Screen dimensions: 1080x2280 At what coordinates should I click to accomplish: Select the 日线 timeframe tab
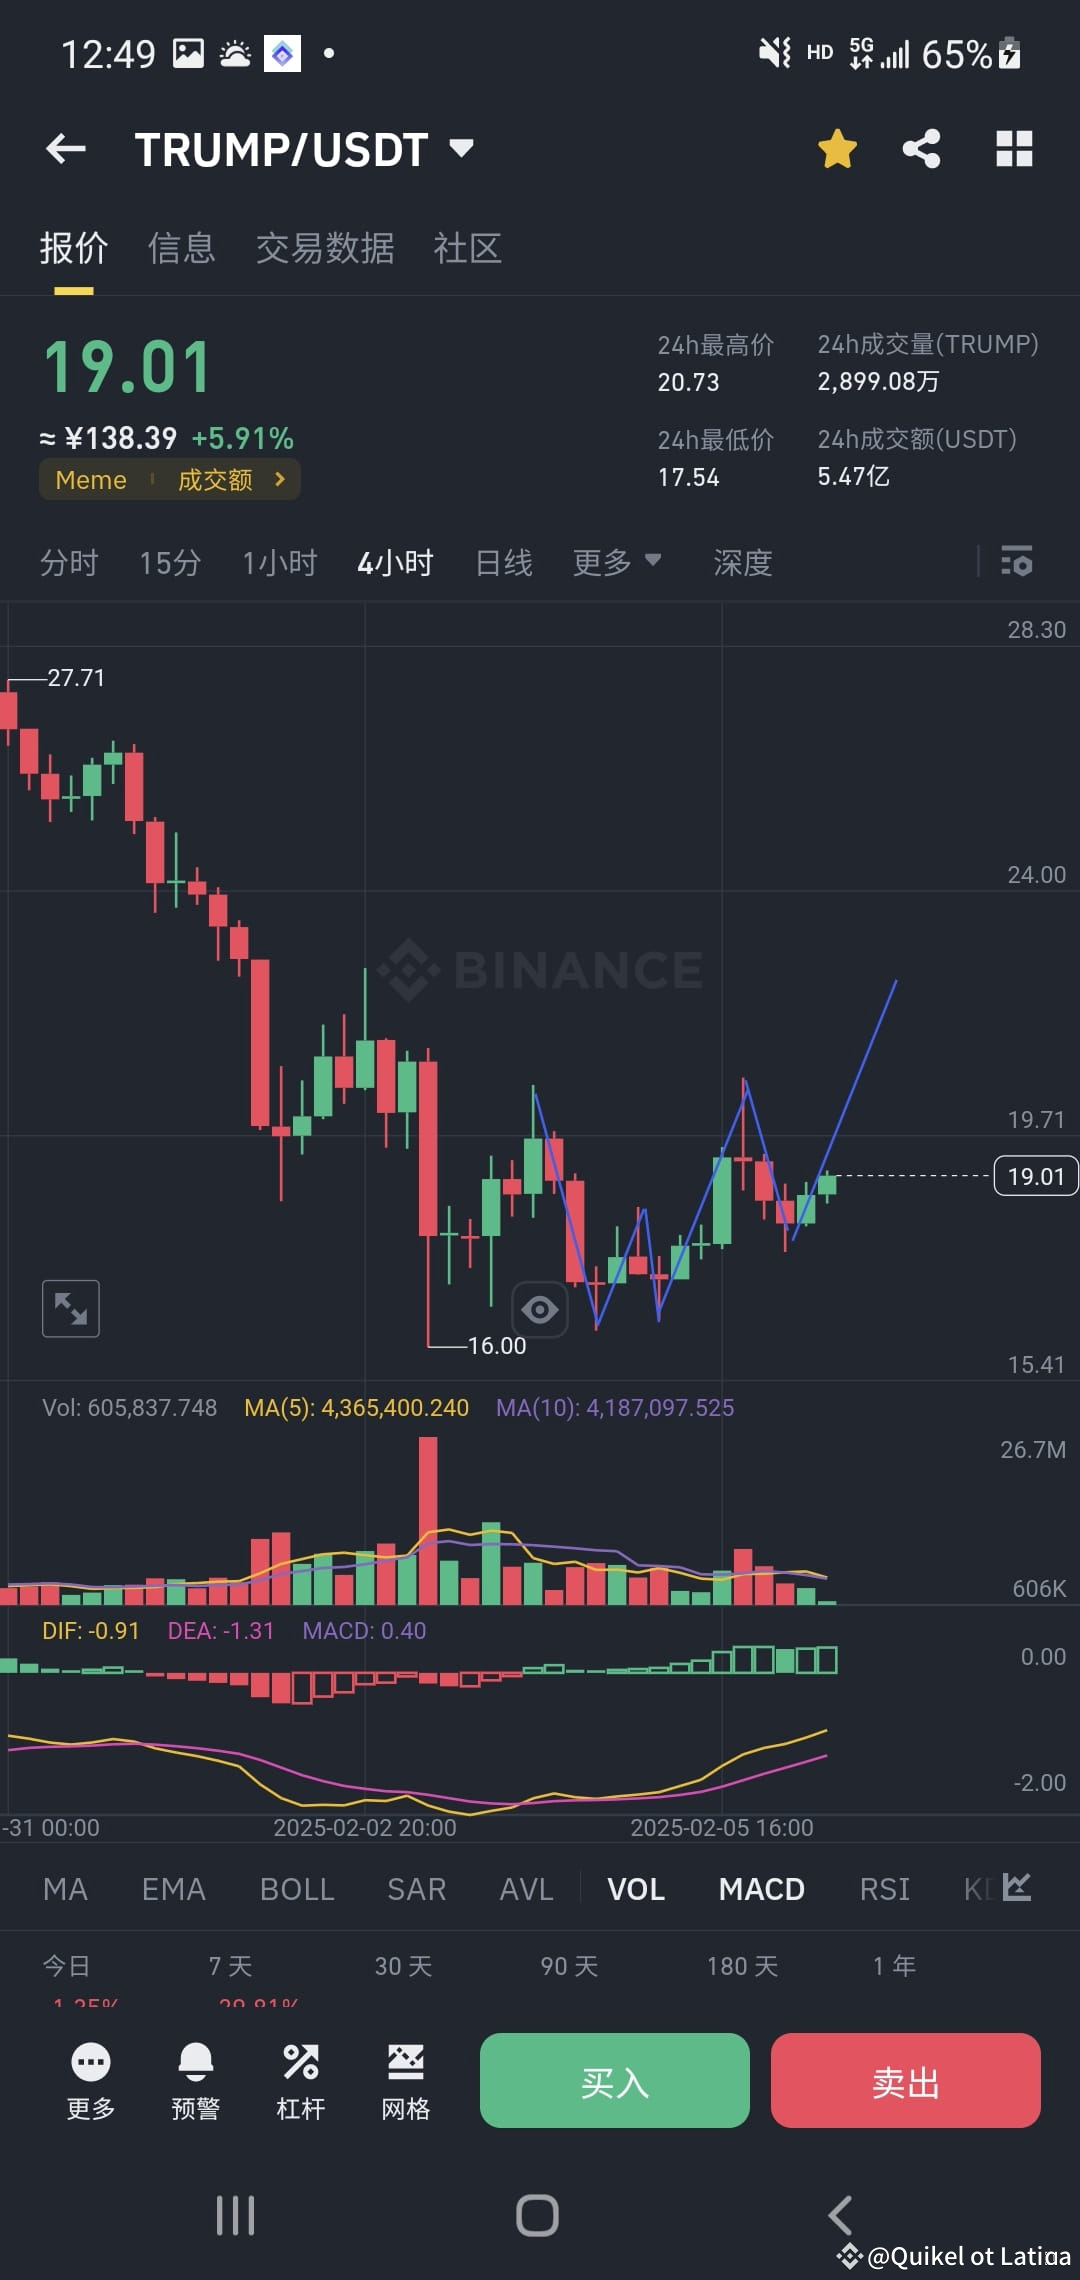504,562
